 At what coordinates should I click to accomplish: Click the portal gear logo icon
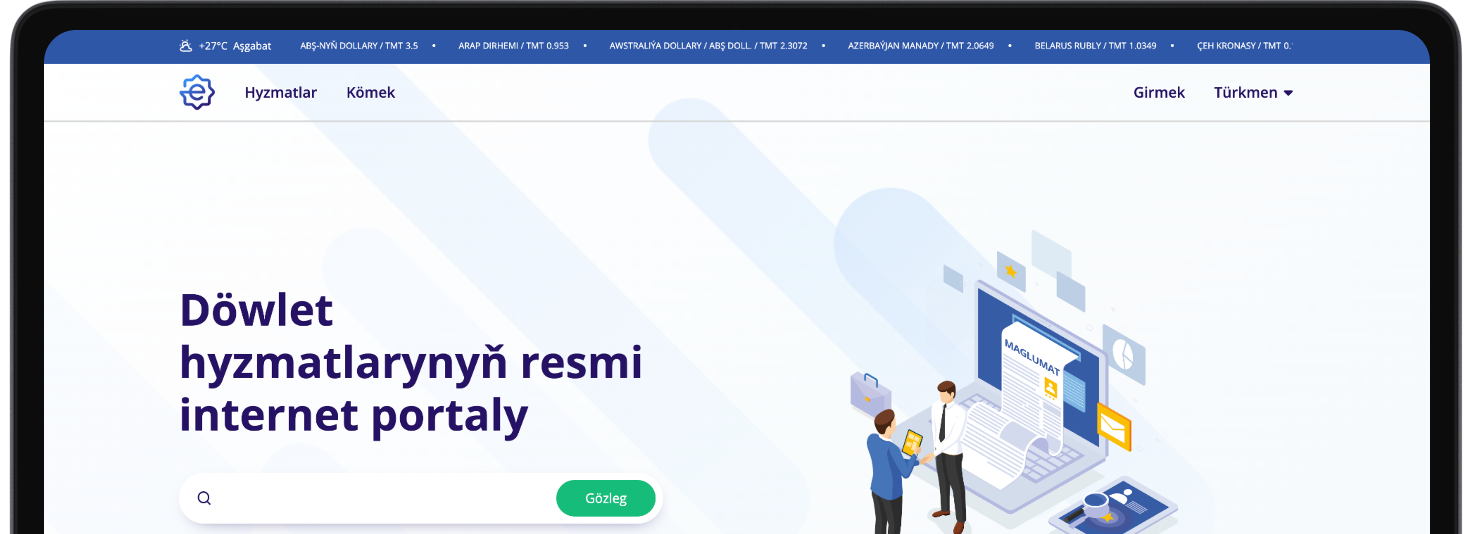(x=197, y=92)
